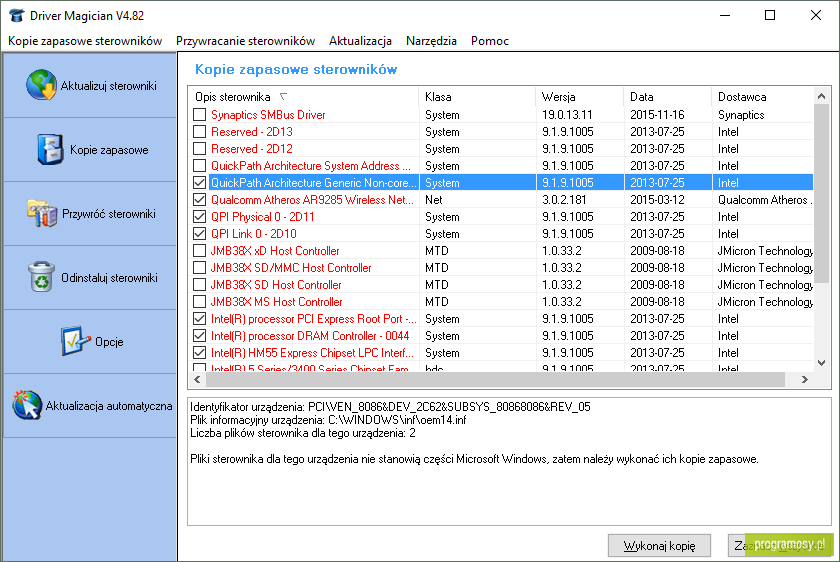Screen dimensions: 840x562
Task: Uncheck the QPI Physical 0 - 2D11 checkbox
Action: (x=199, y=217)
